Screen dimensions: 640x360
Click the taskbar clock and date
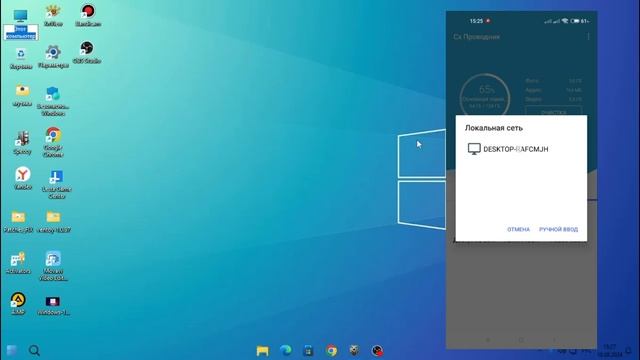point(611,350)
